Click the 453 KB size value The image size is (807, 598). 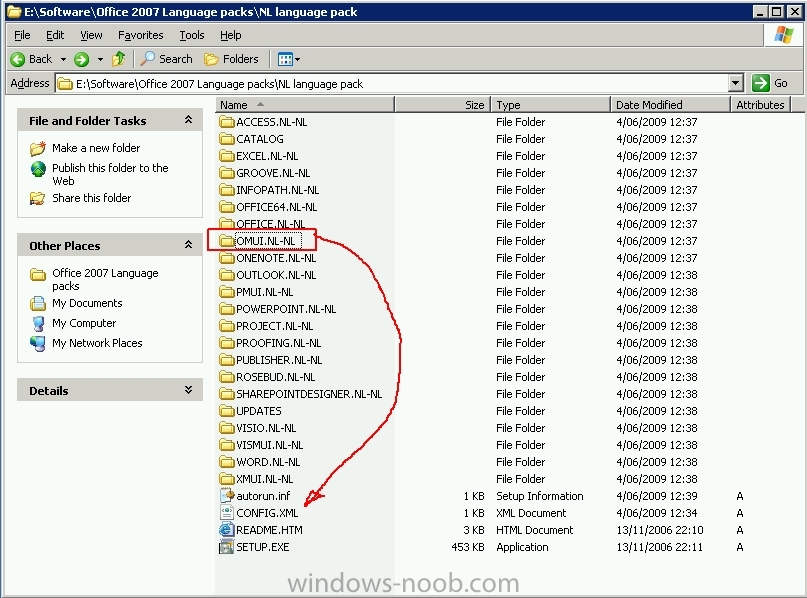click(468, 547)
